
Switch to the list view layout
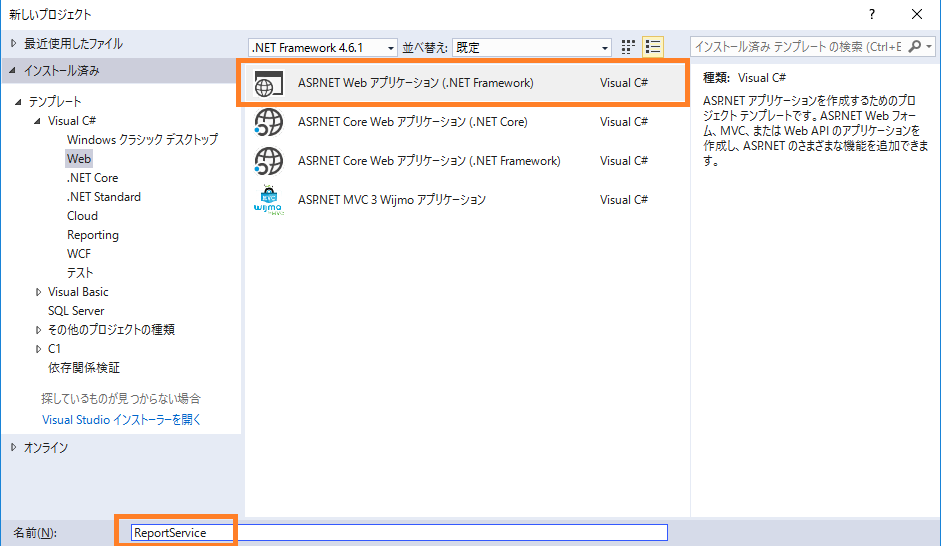[x=652, y=47]
